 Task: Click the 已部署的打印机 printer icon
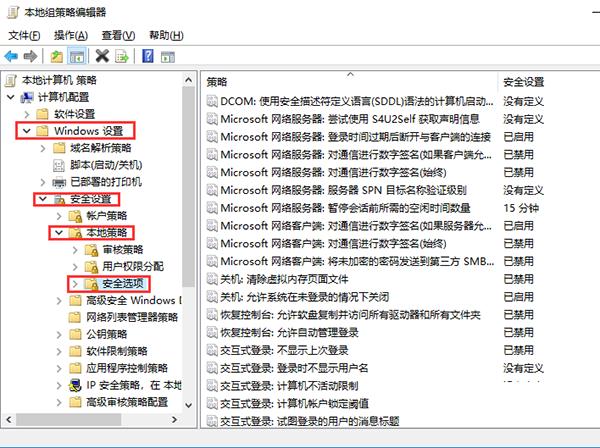[x=59, y=182]
